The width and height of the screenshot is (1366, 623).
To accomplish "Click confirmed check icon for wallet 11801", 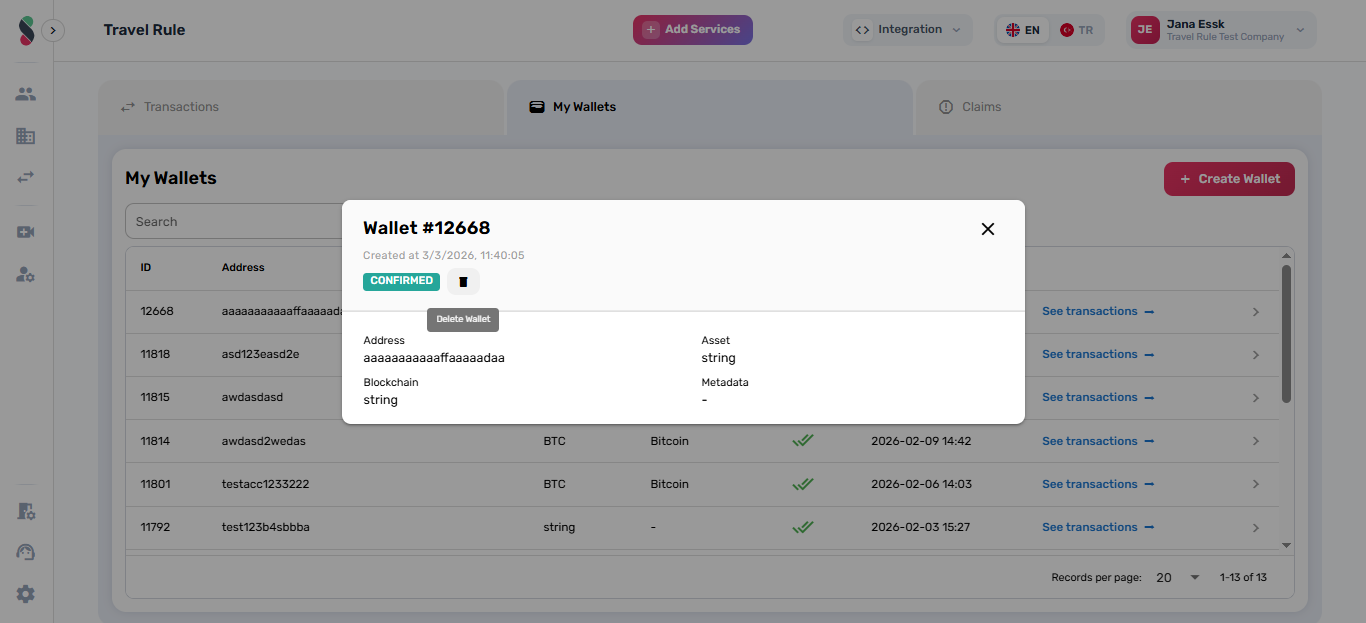I will (802, 484).
